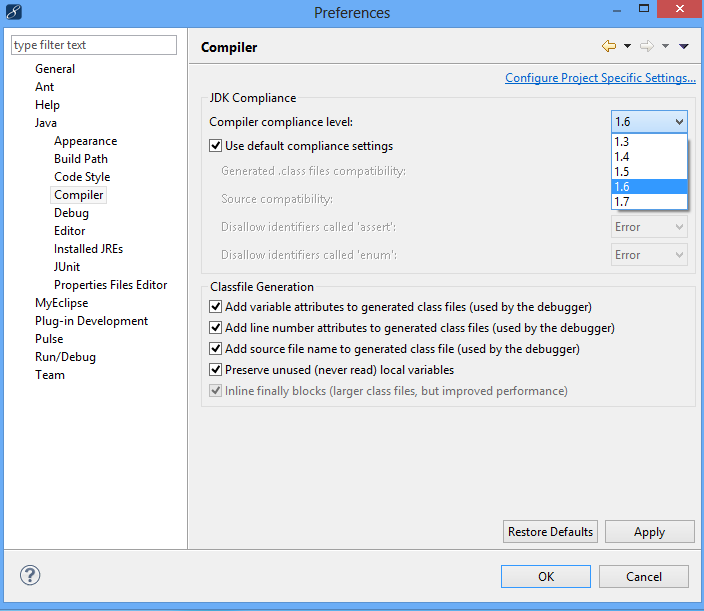Open Build Path preferences
This screenshot has height=611, width=704.
(81, 159)
